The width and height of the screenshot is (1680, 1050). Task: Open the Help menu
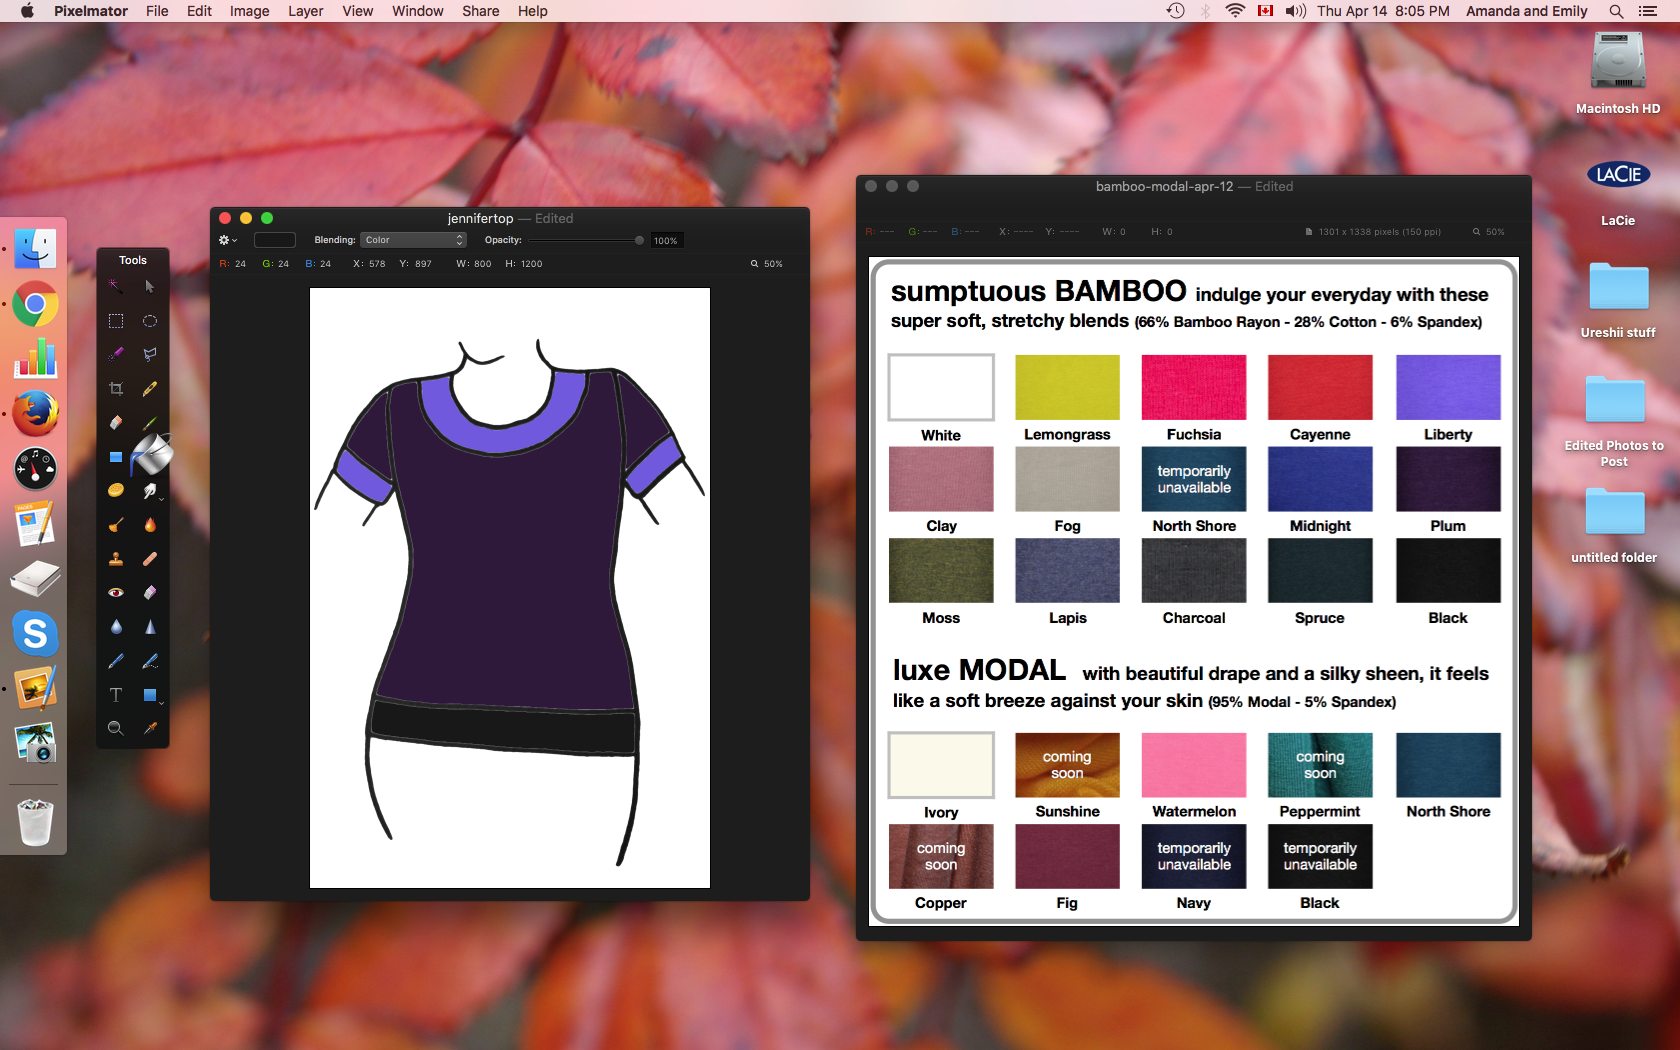[532, 11]
